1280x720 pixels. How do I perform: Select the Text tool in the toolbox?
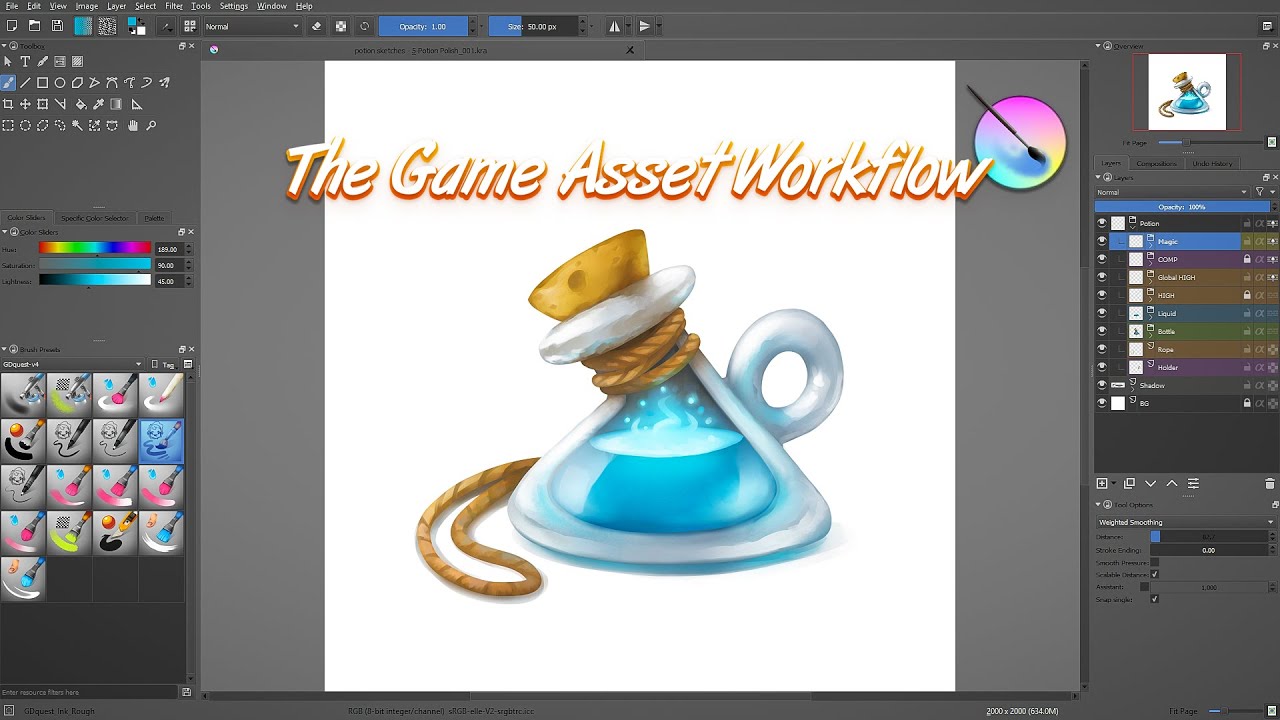[x=25, y=61]
